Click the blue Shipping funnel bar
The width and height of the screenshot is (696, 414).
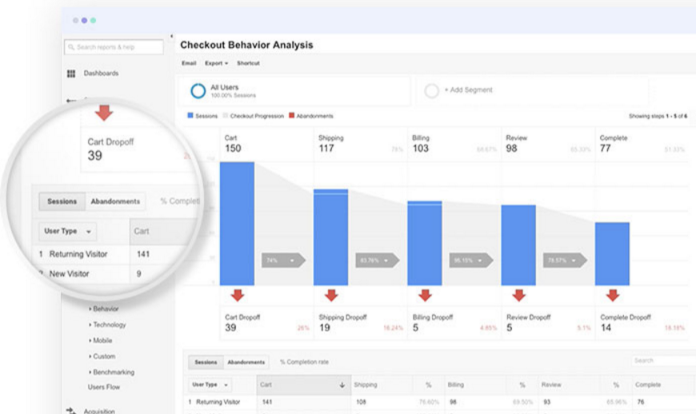tap(331, 237)
